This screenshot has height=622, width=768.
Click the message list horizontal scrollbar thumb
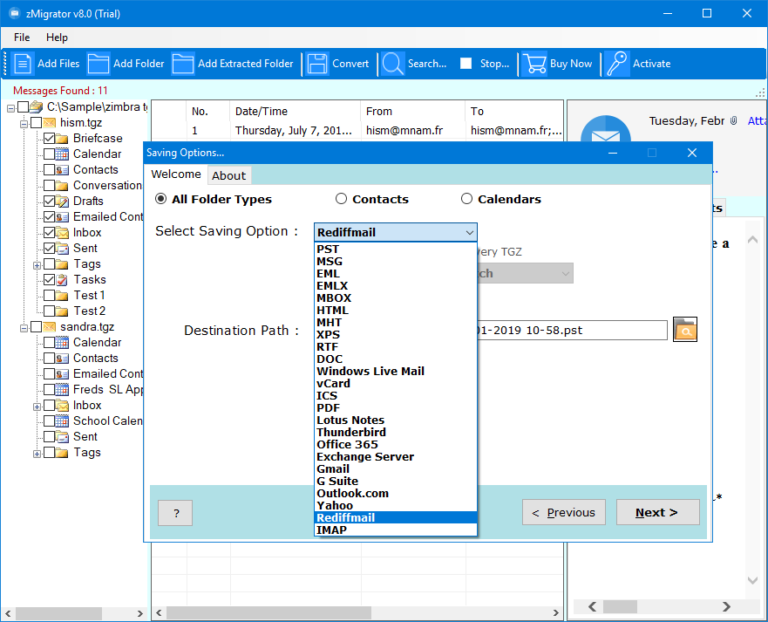268,613
